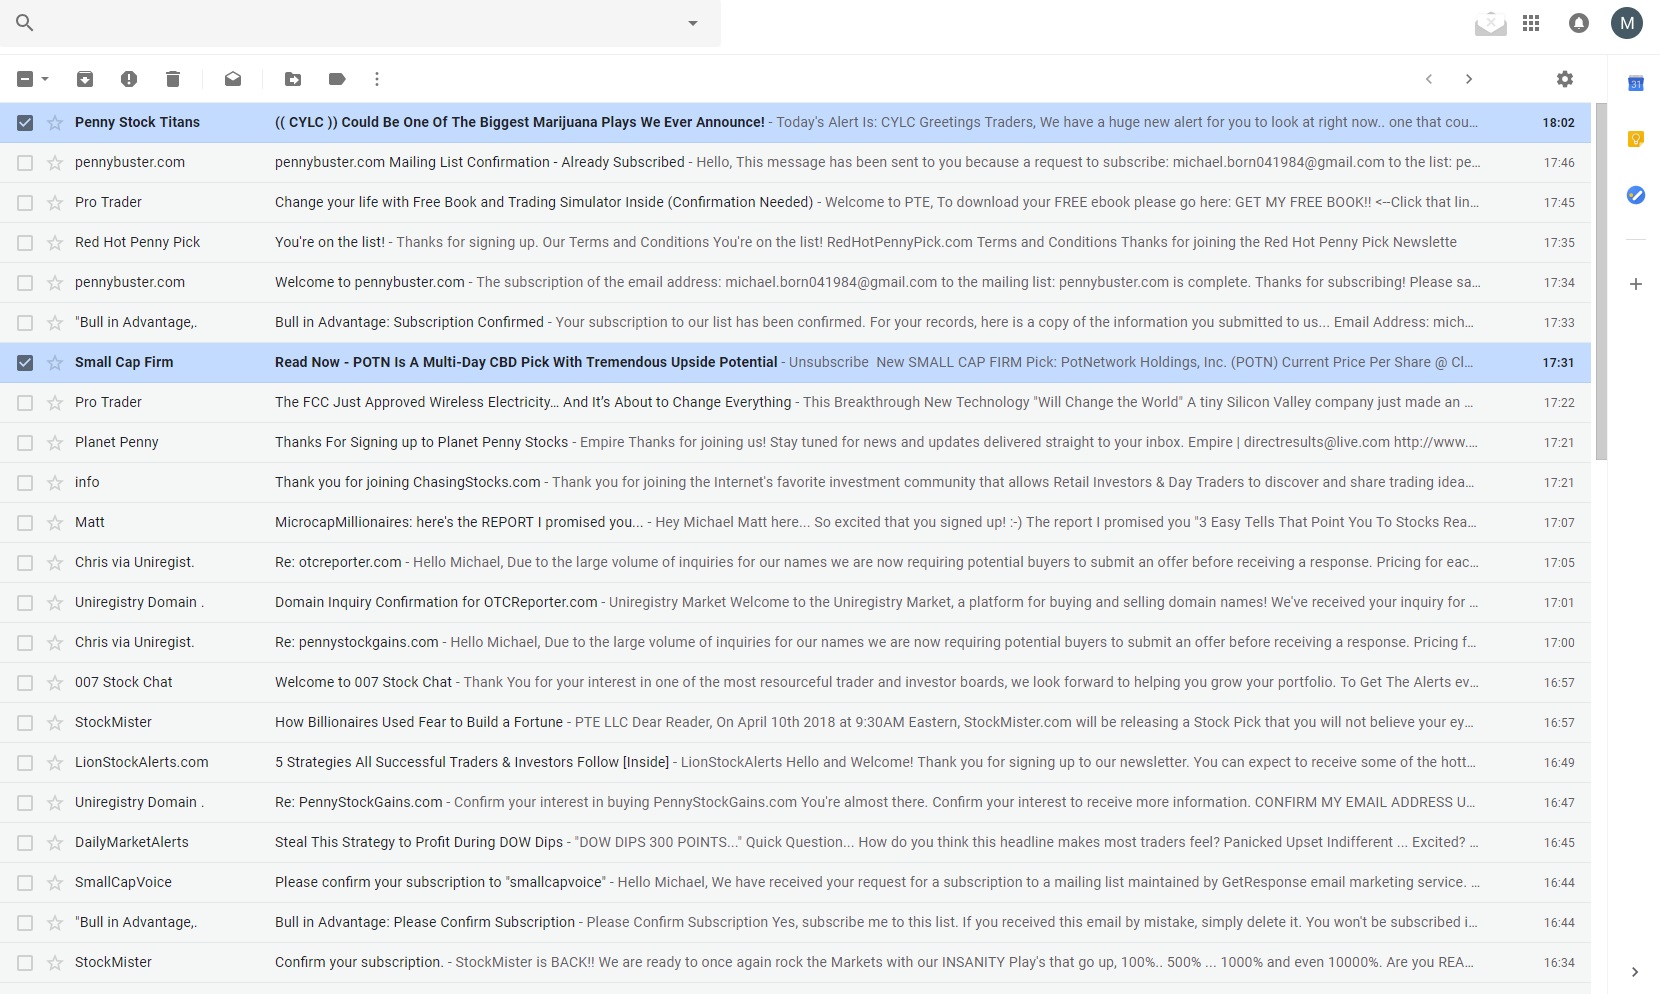Check the LionStockAlerts.com email
The height and width of the screenshot is (994, 1660).
[25, 763]
